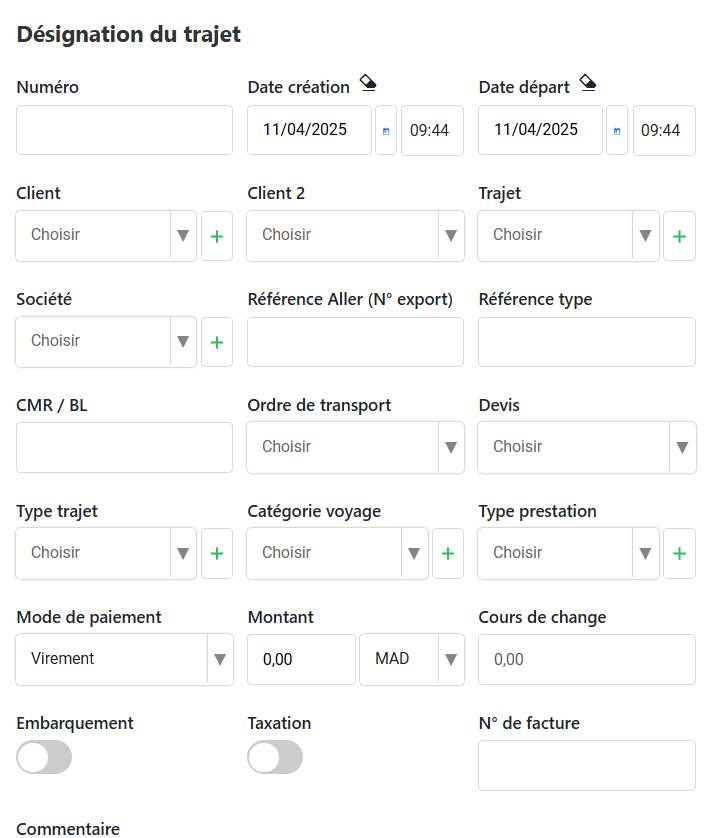Screen dimensions: 713x838
Task: Add a new Catégorie voyage with the plus icon
Action: click(448, 553)
